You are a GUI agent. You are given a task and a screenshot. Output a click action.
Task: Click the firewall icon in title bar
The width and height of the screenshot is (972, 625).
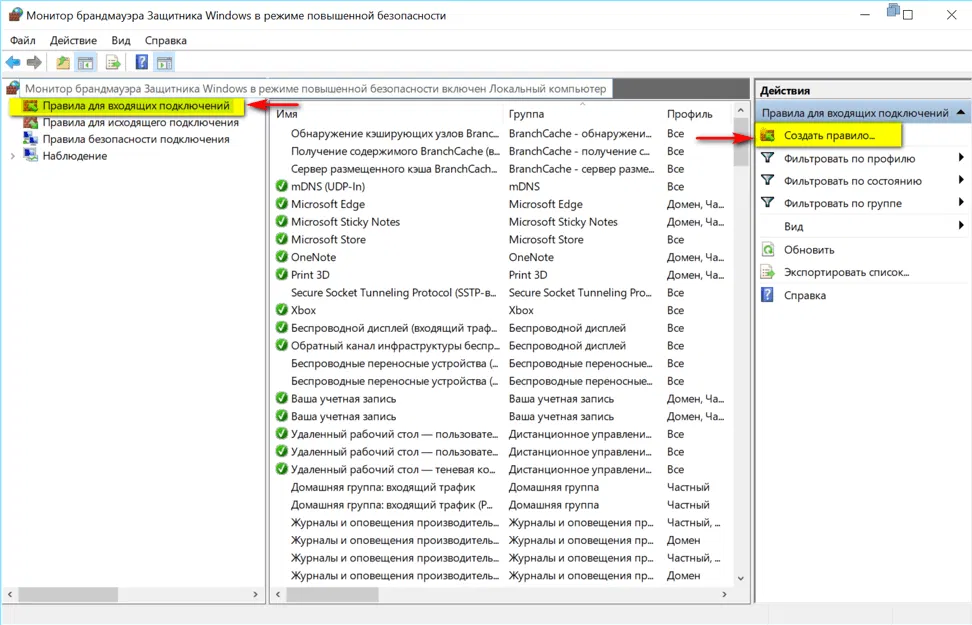click(x=15, y=15)
